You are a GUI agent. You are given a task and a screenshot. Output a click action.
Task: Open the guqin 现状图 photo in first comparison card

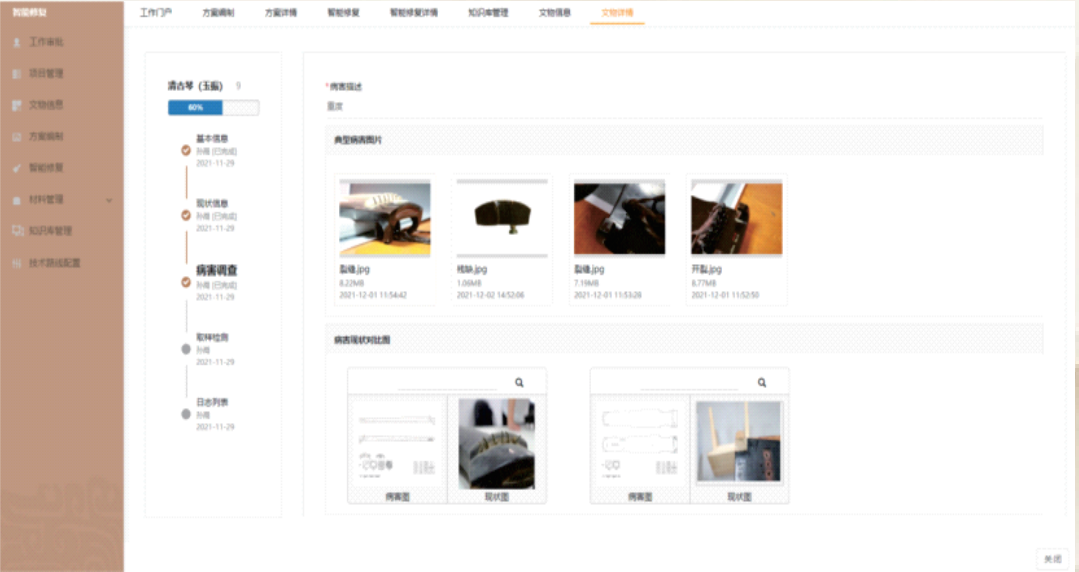(497, 444)
